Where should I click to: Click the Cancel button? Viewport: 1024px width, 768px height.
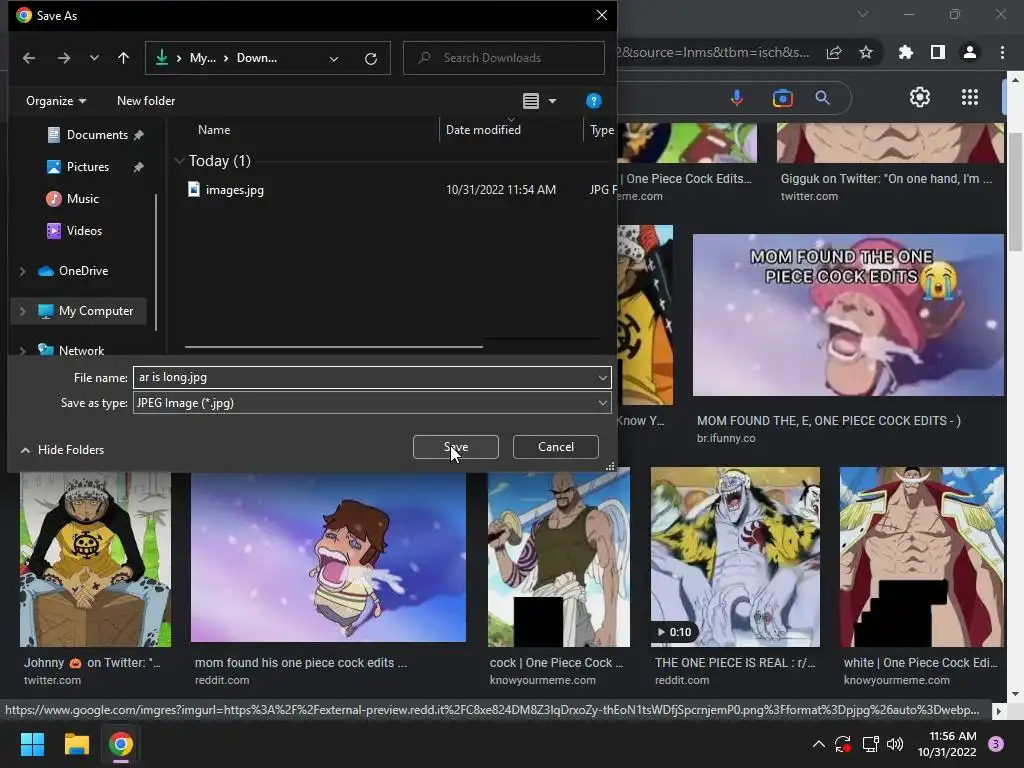(x=556, y=447)
